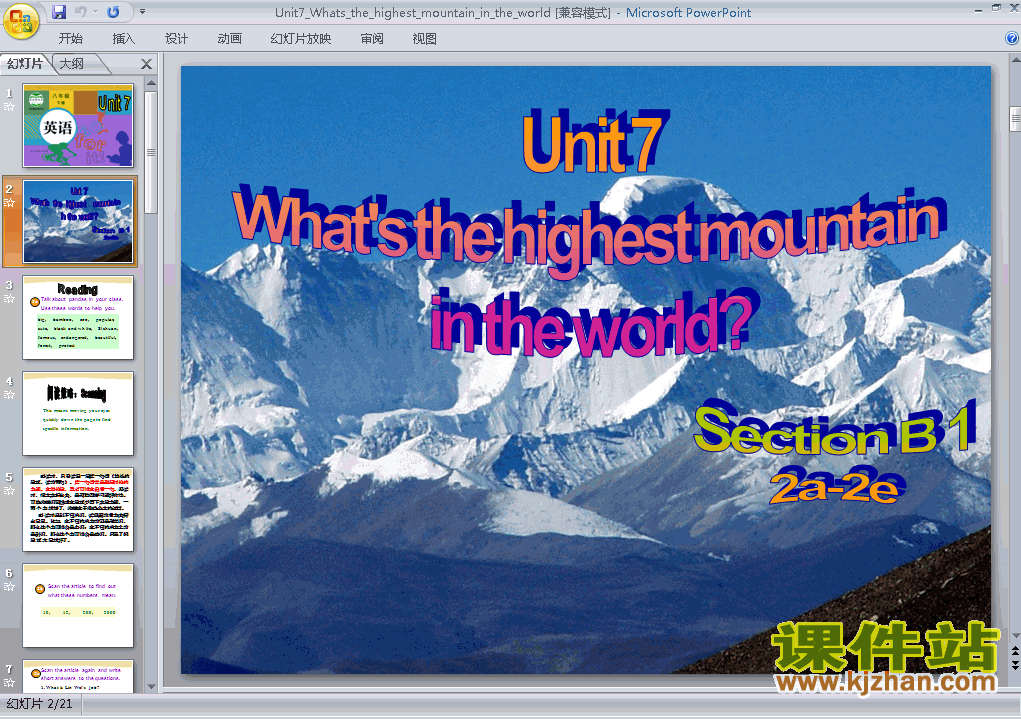Image resolution: width=1021 pixels, height=719 pixels.
Task: Open the 视图 ribbon tab
Action: 425,38
